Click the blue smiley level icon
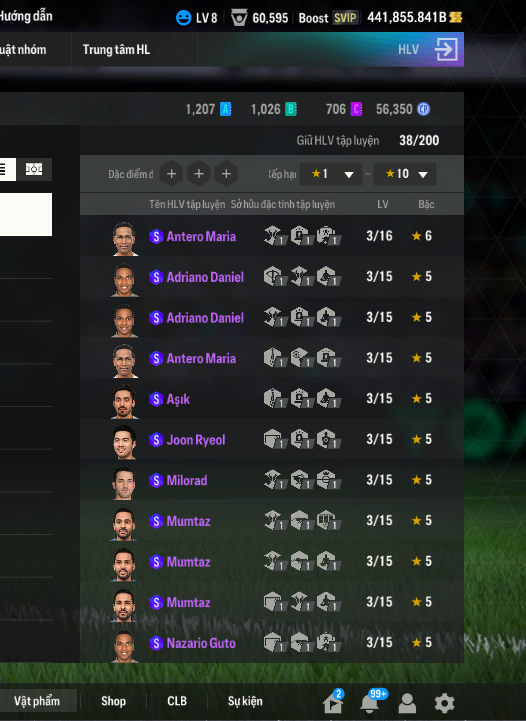The width and height of the screenshot is (526, 721). (x=183, y=18)
